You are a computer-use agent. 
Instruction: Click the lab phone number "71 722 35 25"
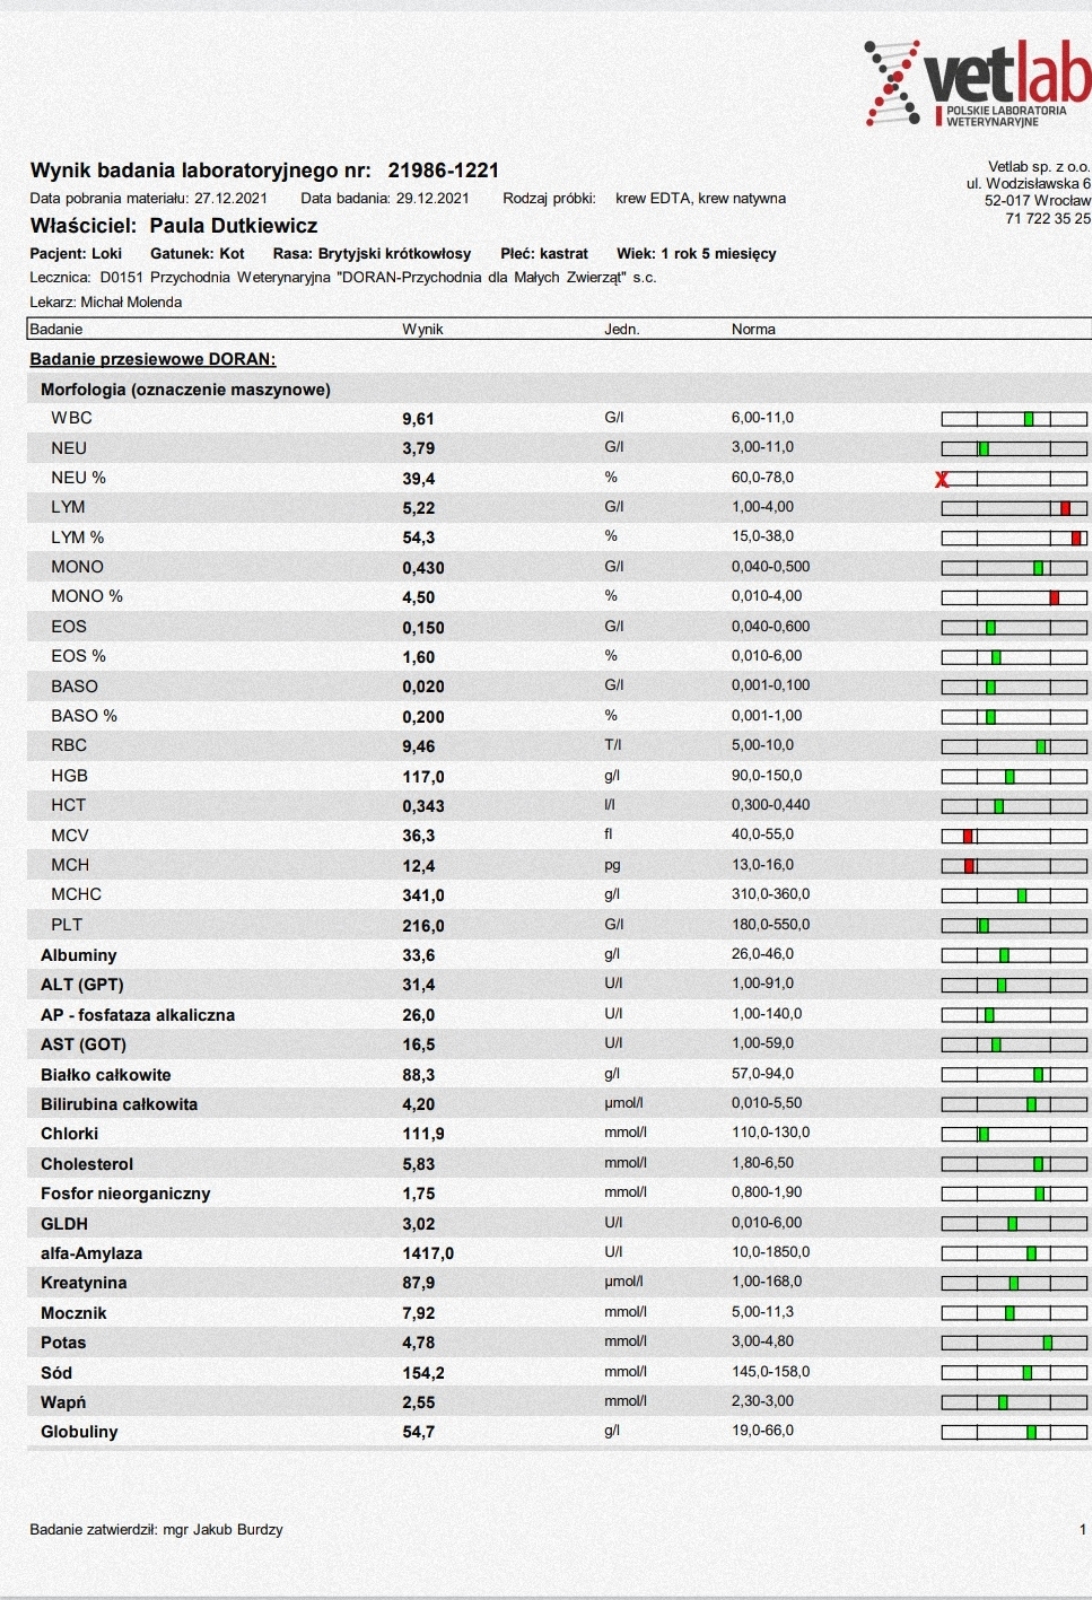tap(1048, 218)
